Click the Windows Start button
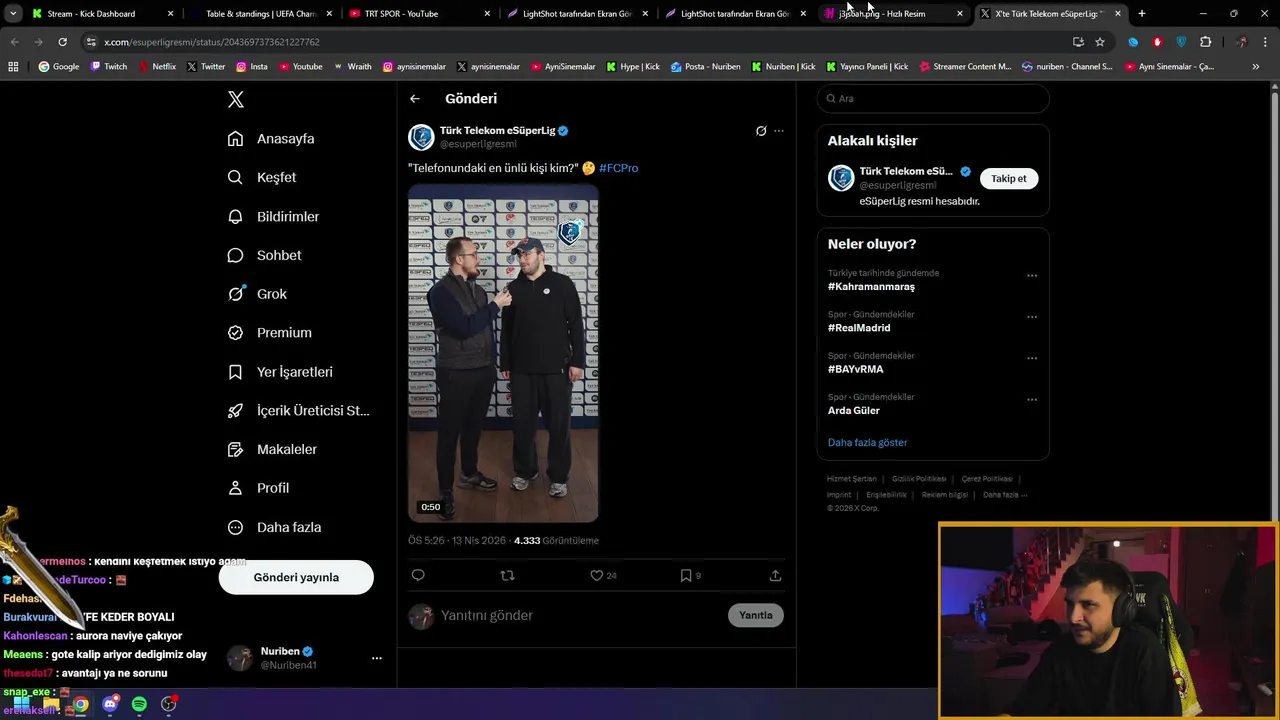 [21, 704]
